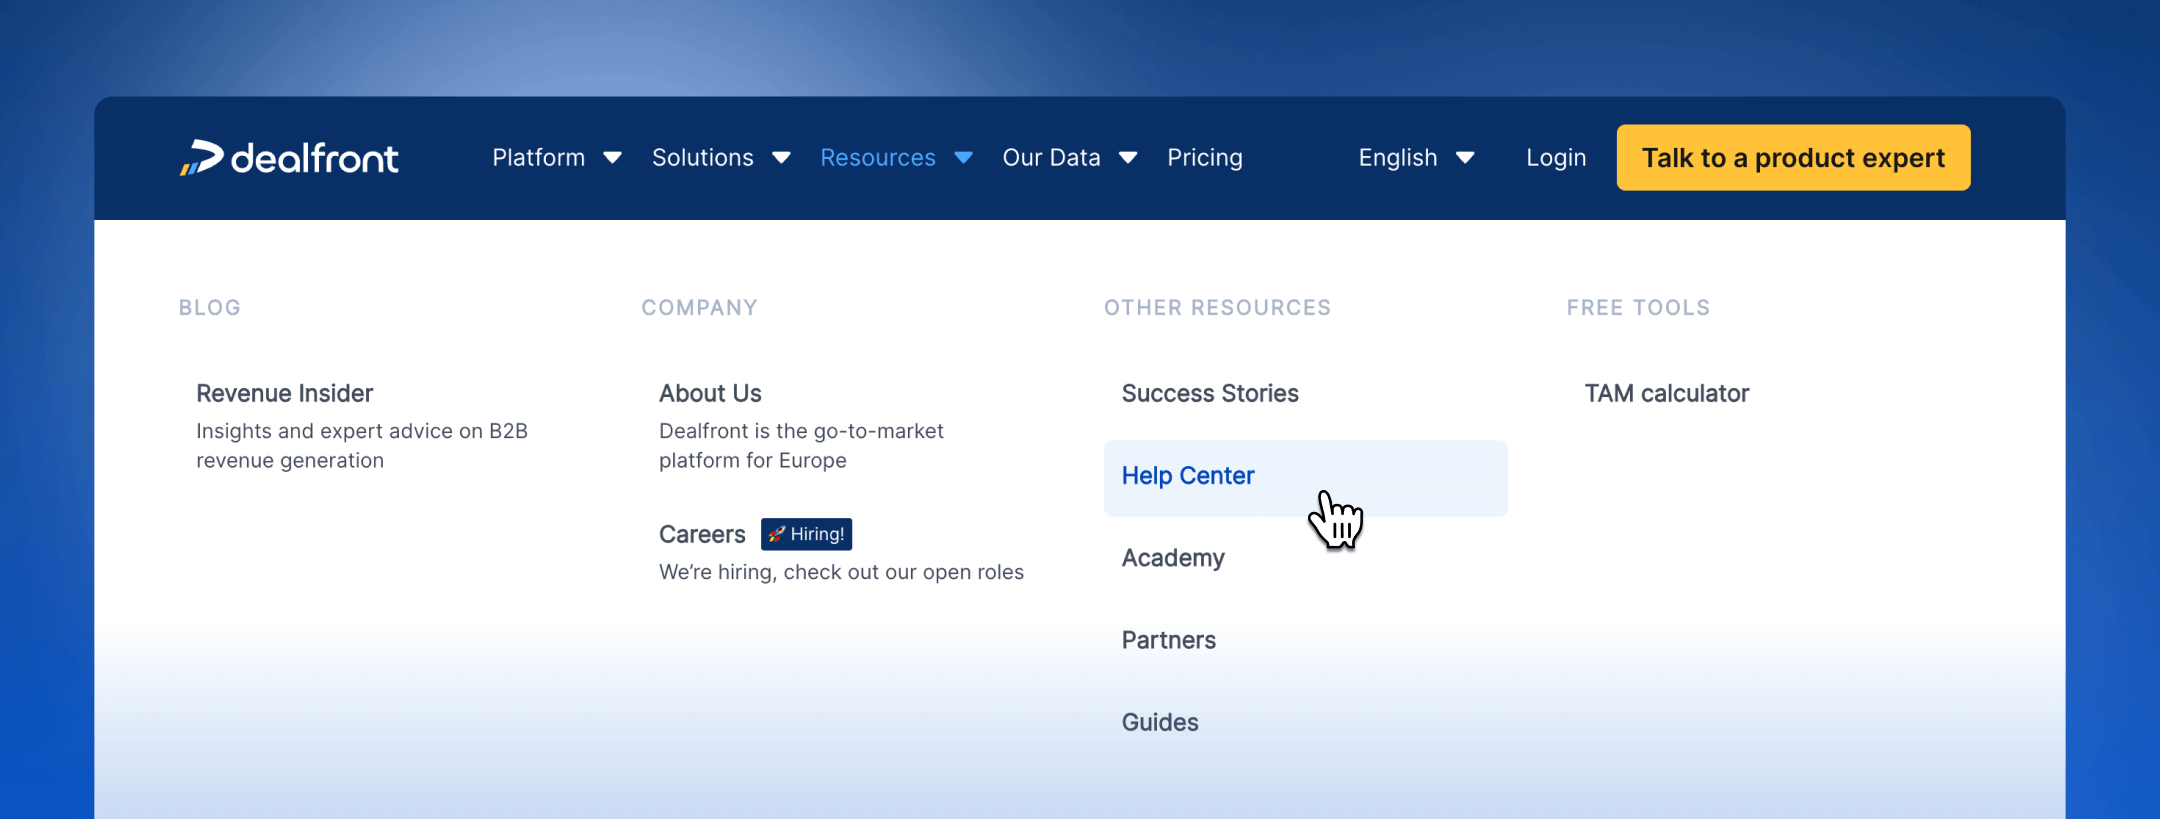Expand the Platform dropdown arrow
2160x819 pixels.
[612, 158]
